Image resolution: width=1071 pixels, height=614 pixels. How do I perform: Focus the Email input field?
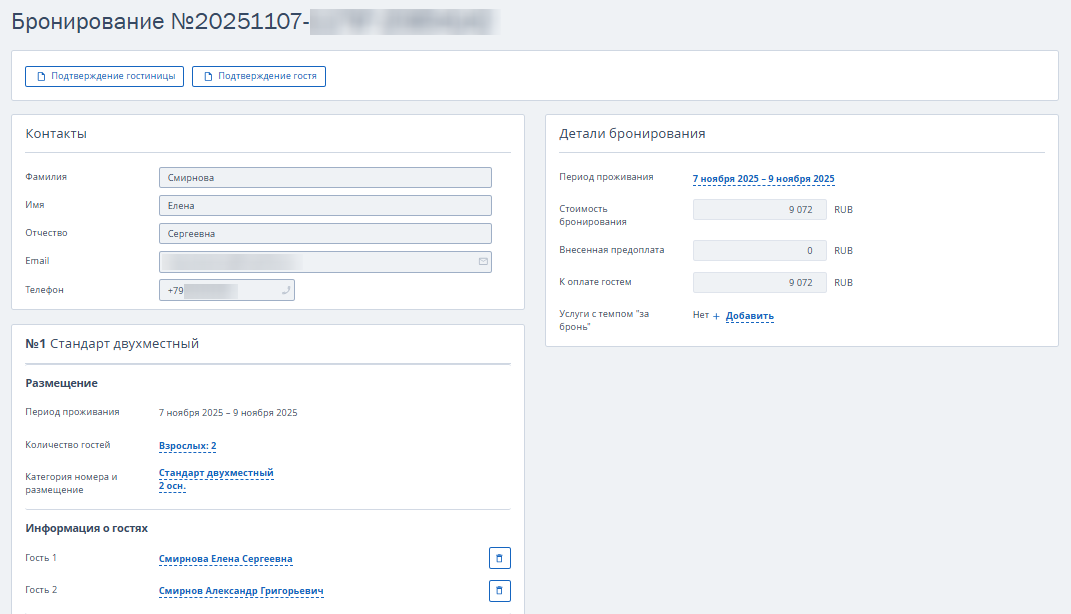tap(325, 262)
